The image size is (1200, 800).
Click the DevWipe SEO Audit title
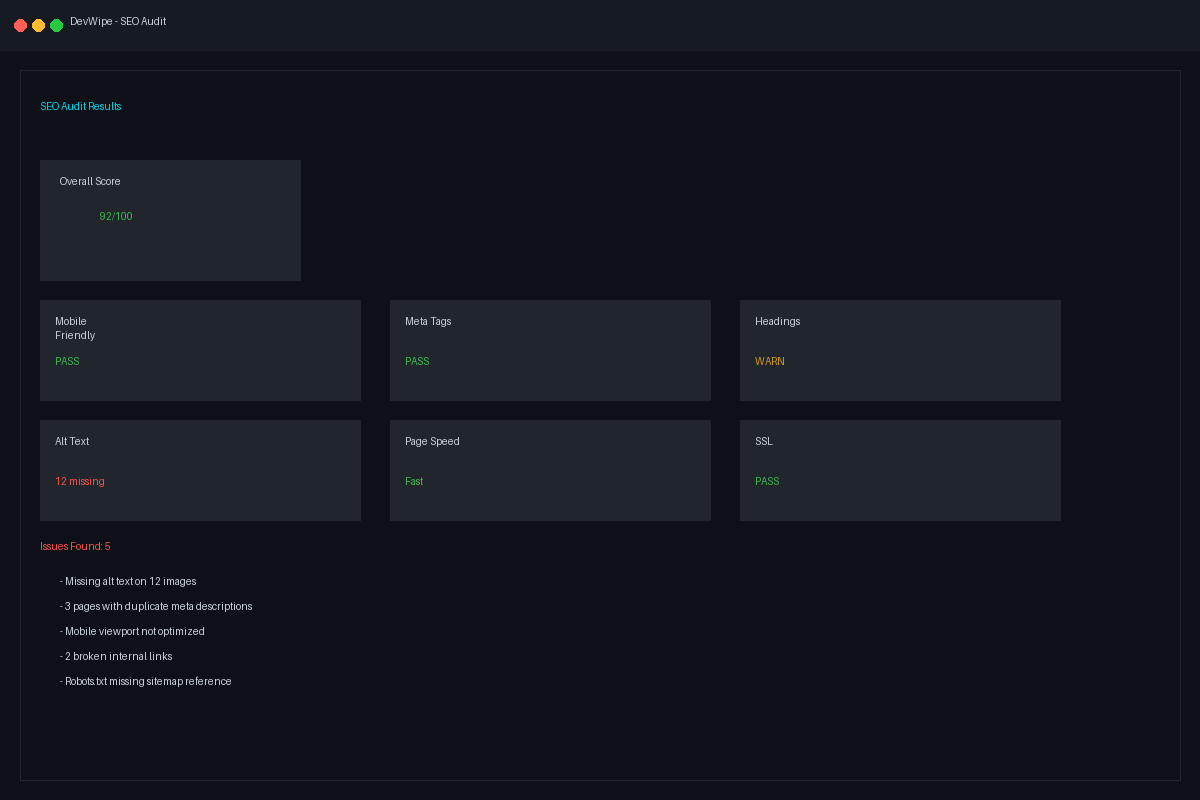pyautogui.click(x=119, y=20)
